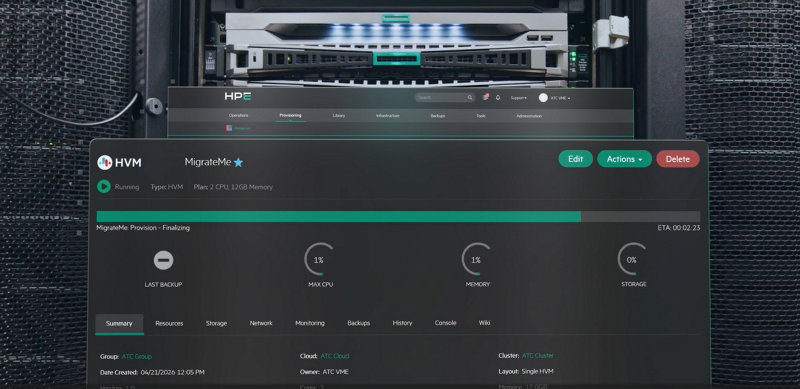Open the Library menu
Image resolution: width=800 pixels, height=389 pixels.
click(339, 115)
